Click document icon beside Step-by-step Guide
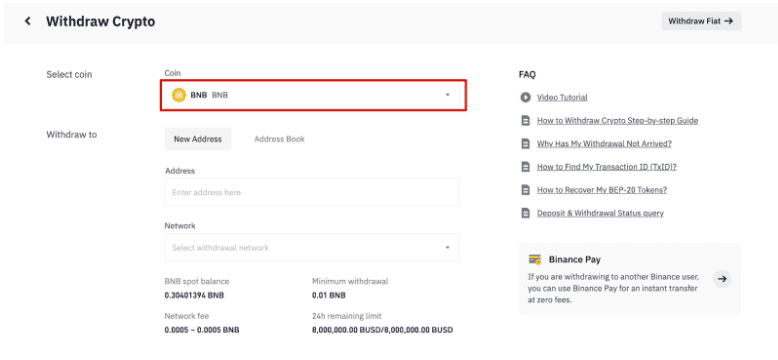778x360 pixels. (x=525, y=120)
